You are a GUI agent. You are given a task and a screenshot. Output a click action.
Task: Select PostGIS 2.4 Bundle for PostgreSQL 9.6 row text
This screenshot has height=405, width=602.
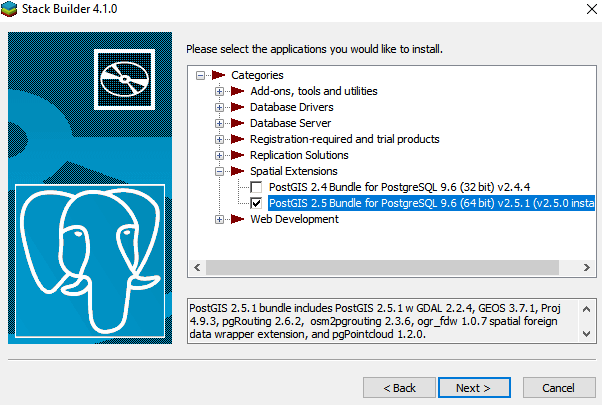pos(399,187)
